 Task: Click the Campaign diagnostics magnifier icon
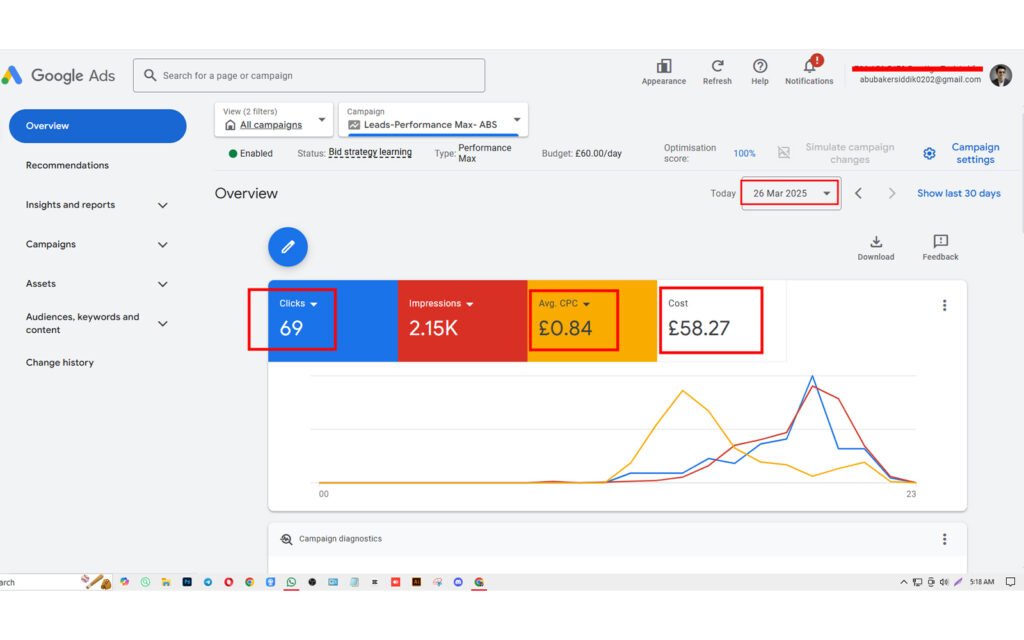286,539
